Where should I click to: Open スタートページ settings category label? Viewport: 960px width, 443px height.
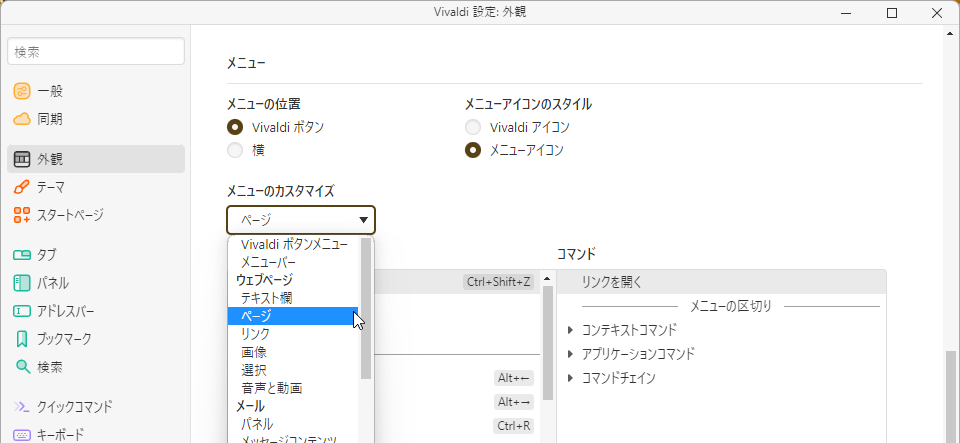[x=70, y=215]
